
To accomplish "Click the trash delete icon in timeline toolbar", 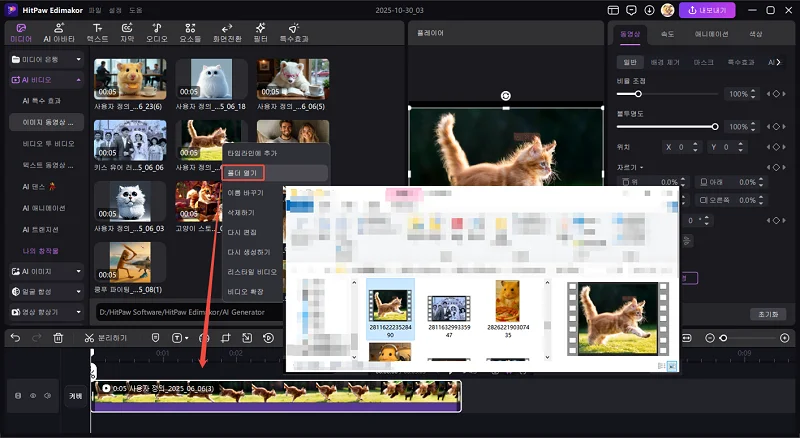I will (x=58, y=338).
